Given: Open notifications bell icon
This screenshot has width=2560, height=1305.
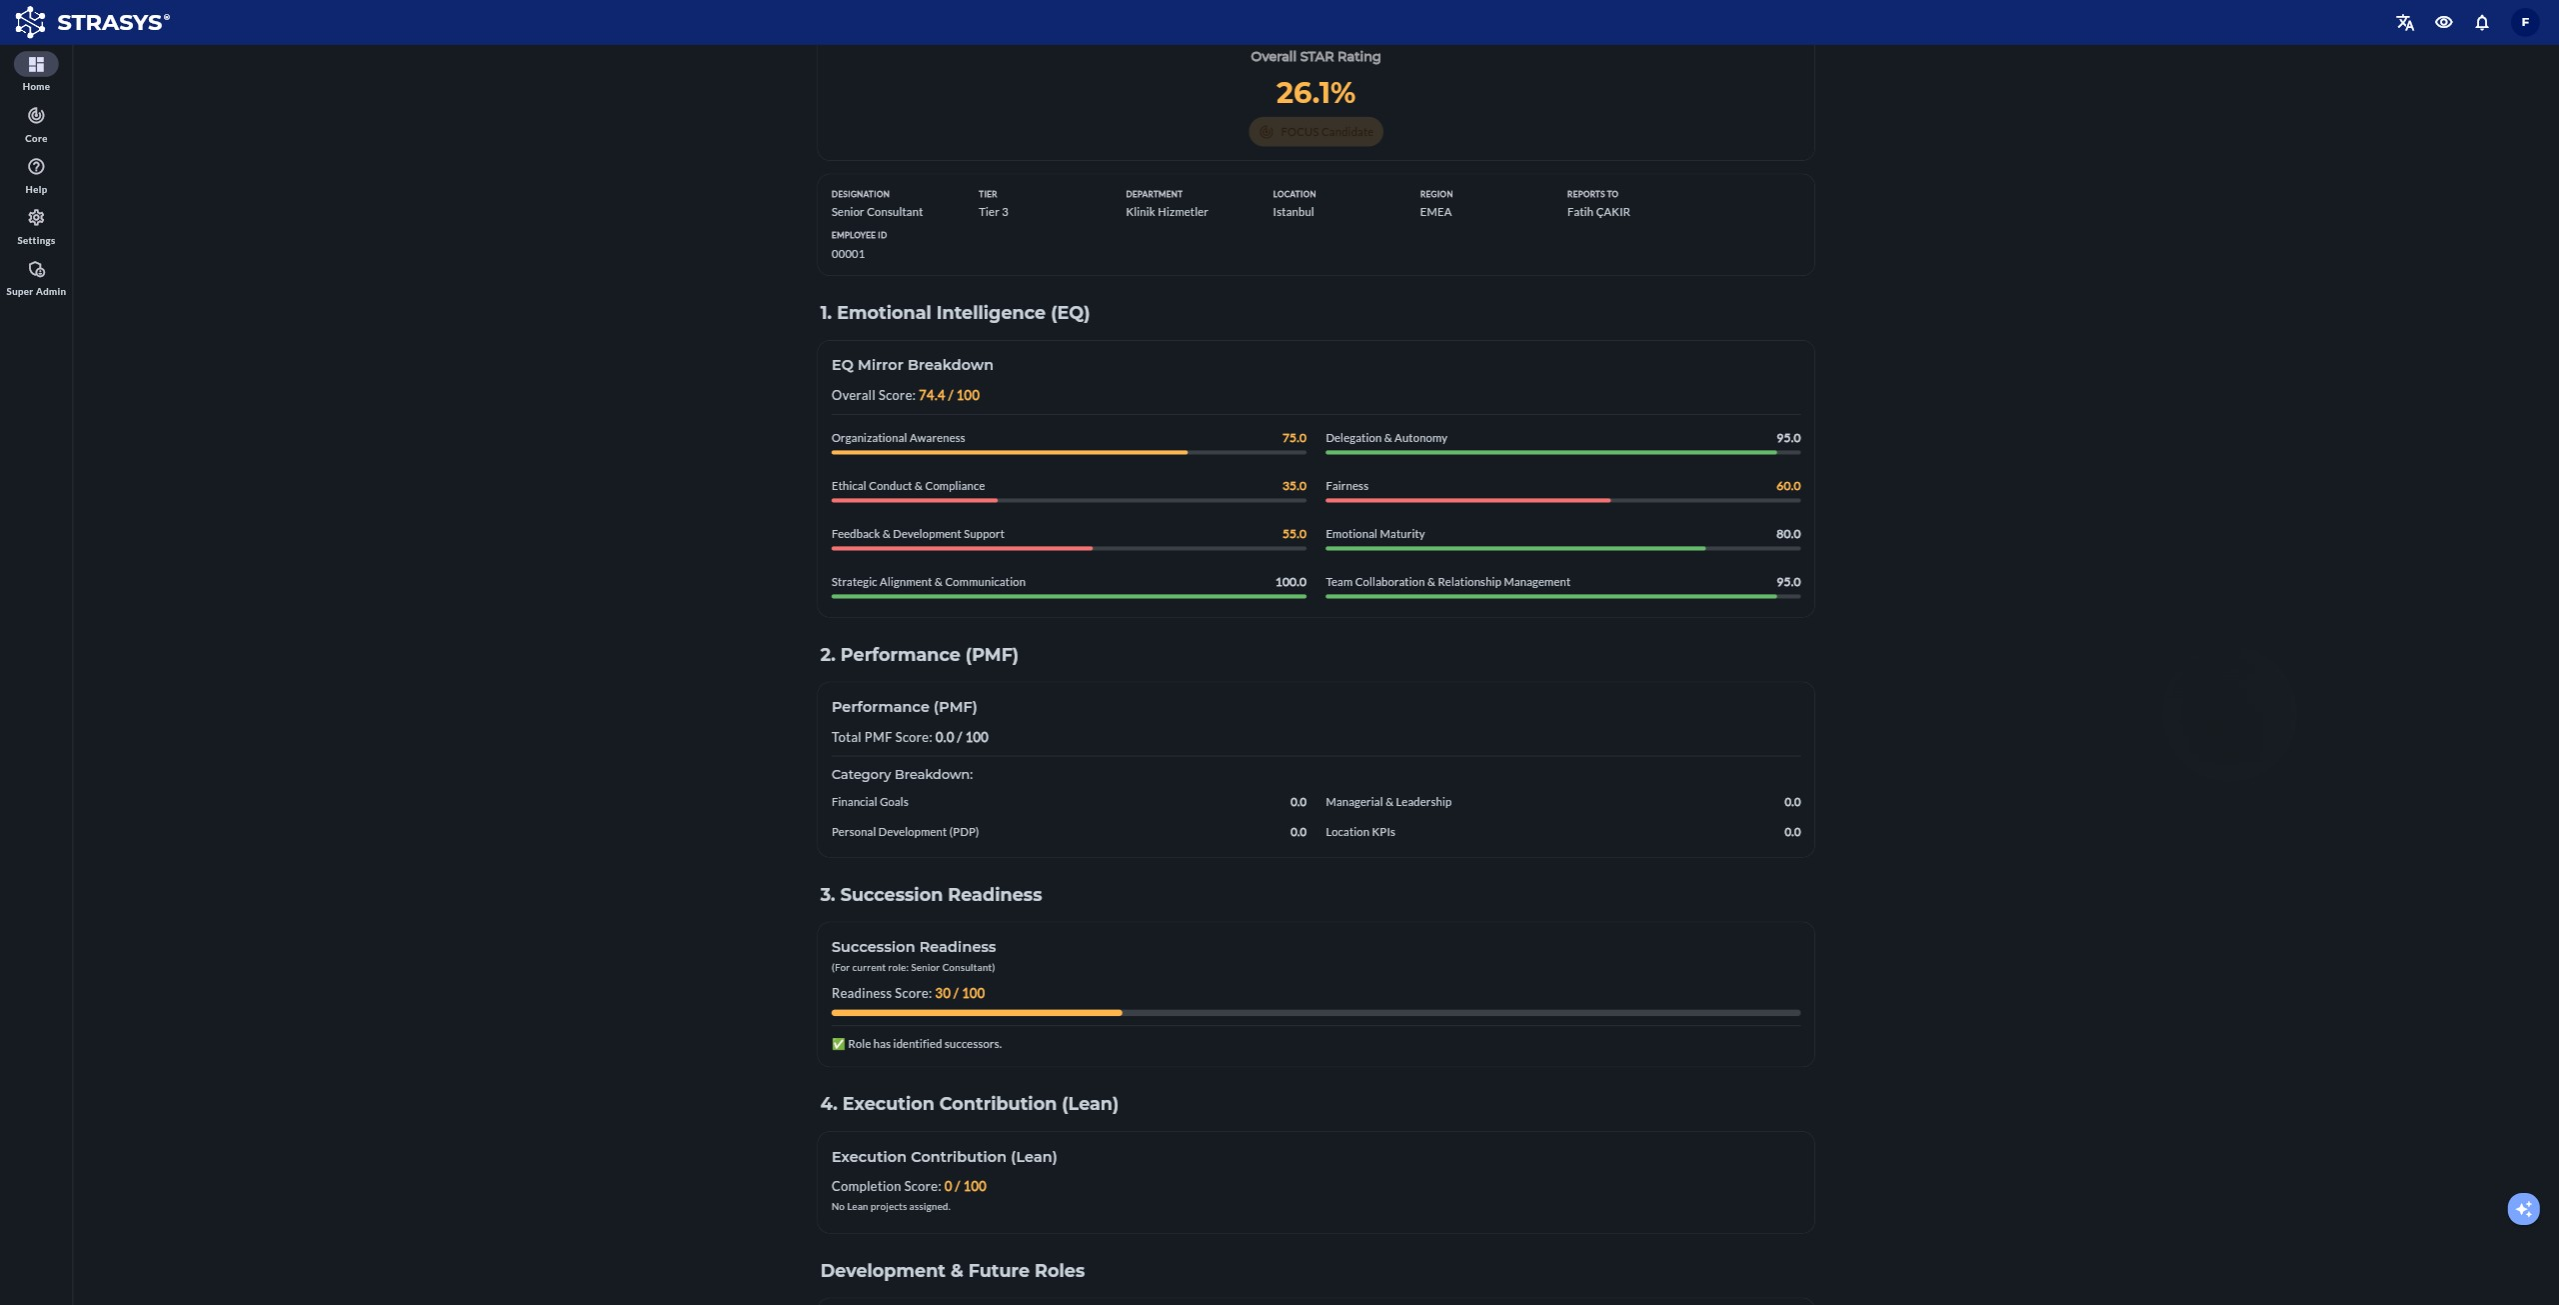Looking at the screenshot, I should pos(2482,22).
